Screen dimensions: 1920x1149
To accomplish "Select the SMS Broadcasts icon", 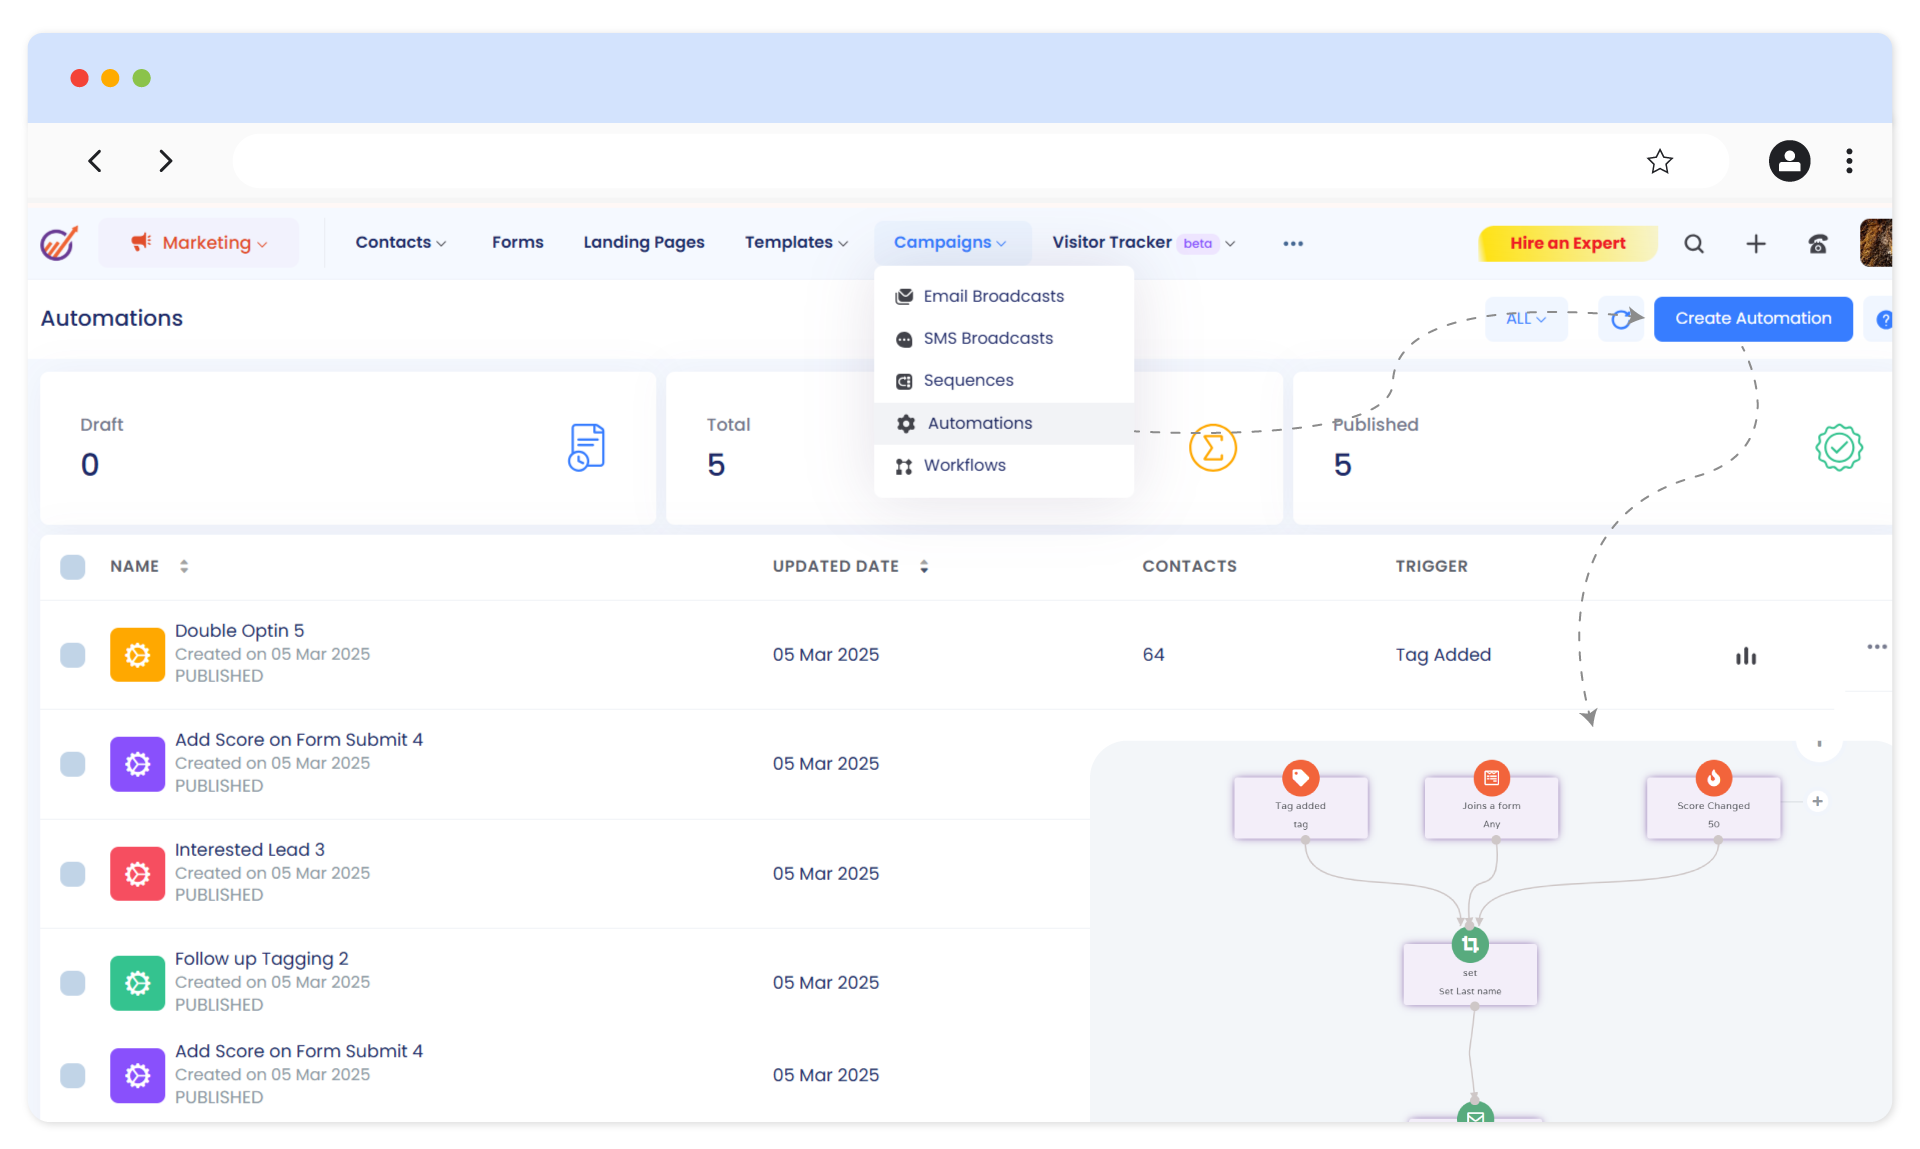I will tap(904, 339).
